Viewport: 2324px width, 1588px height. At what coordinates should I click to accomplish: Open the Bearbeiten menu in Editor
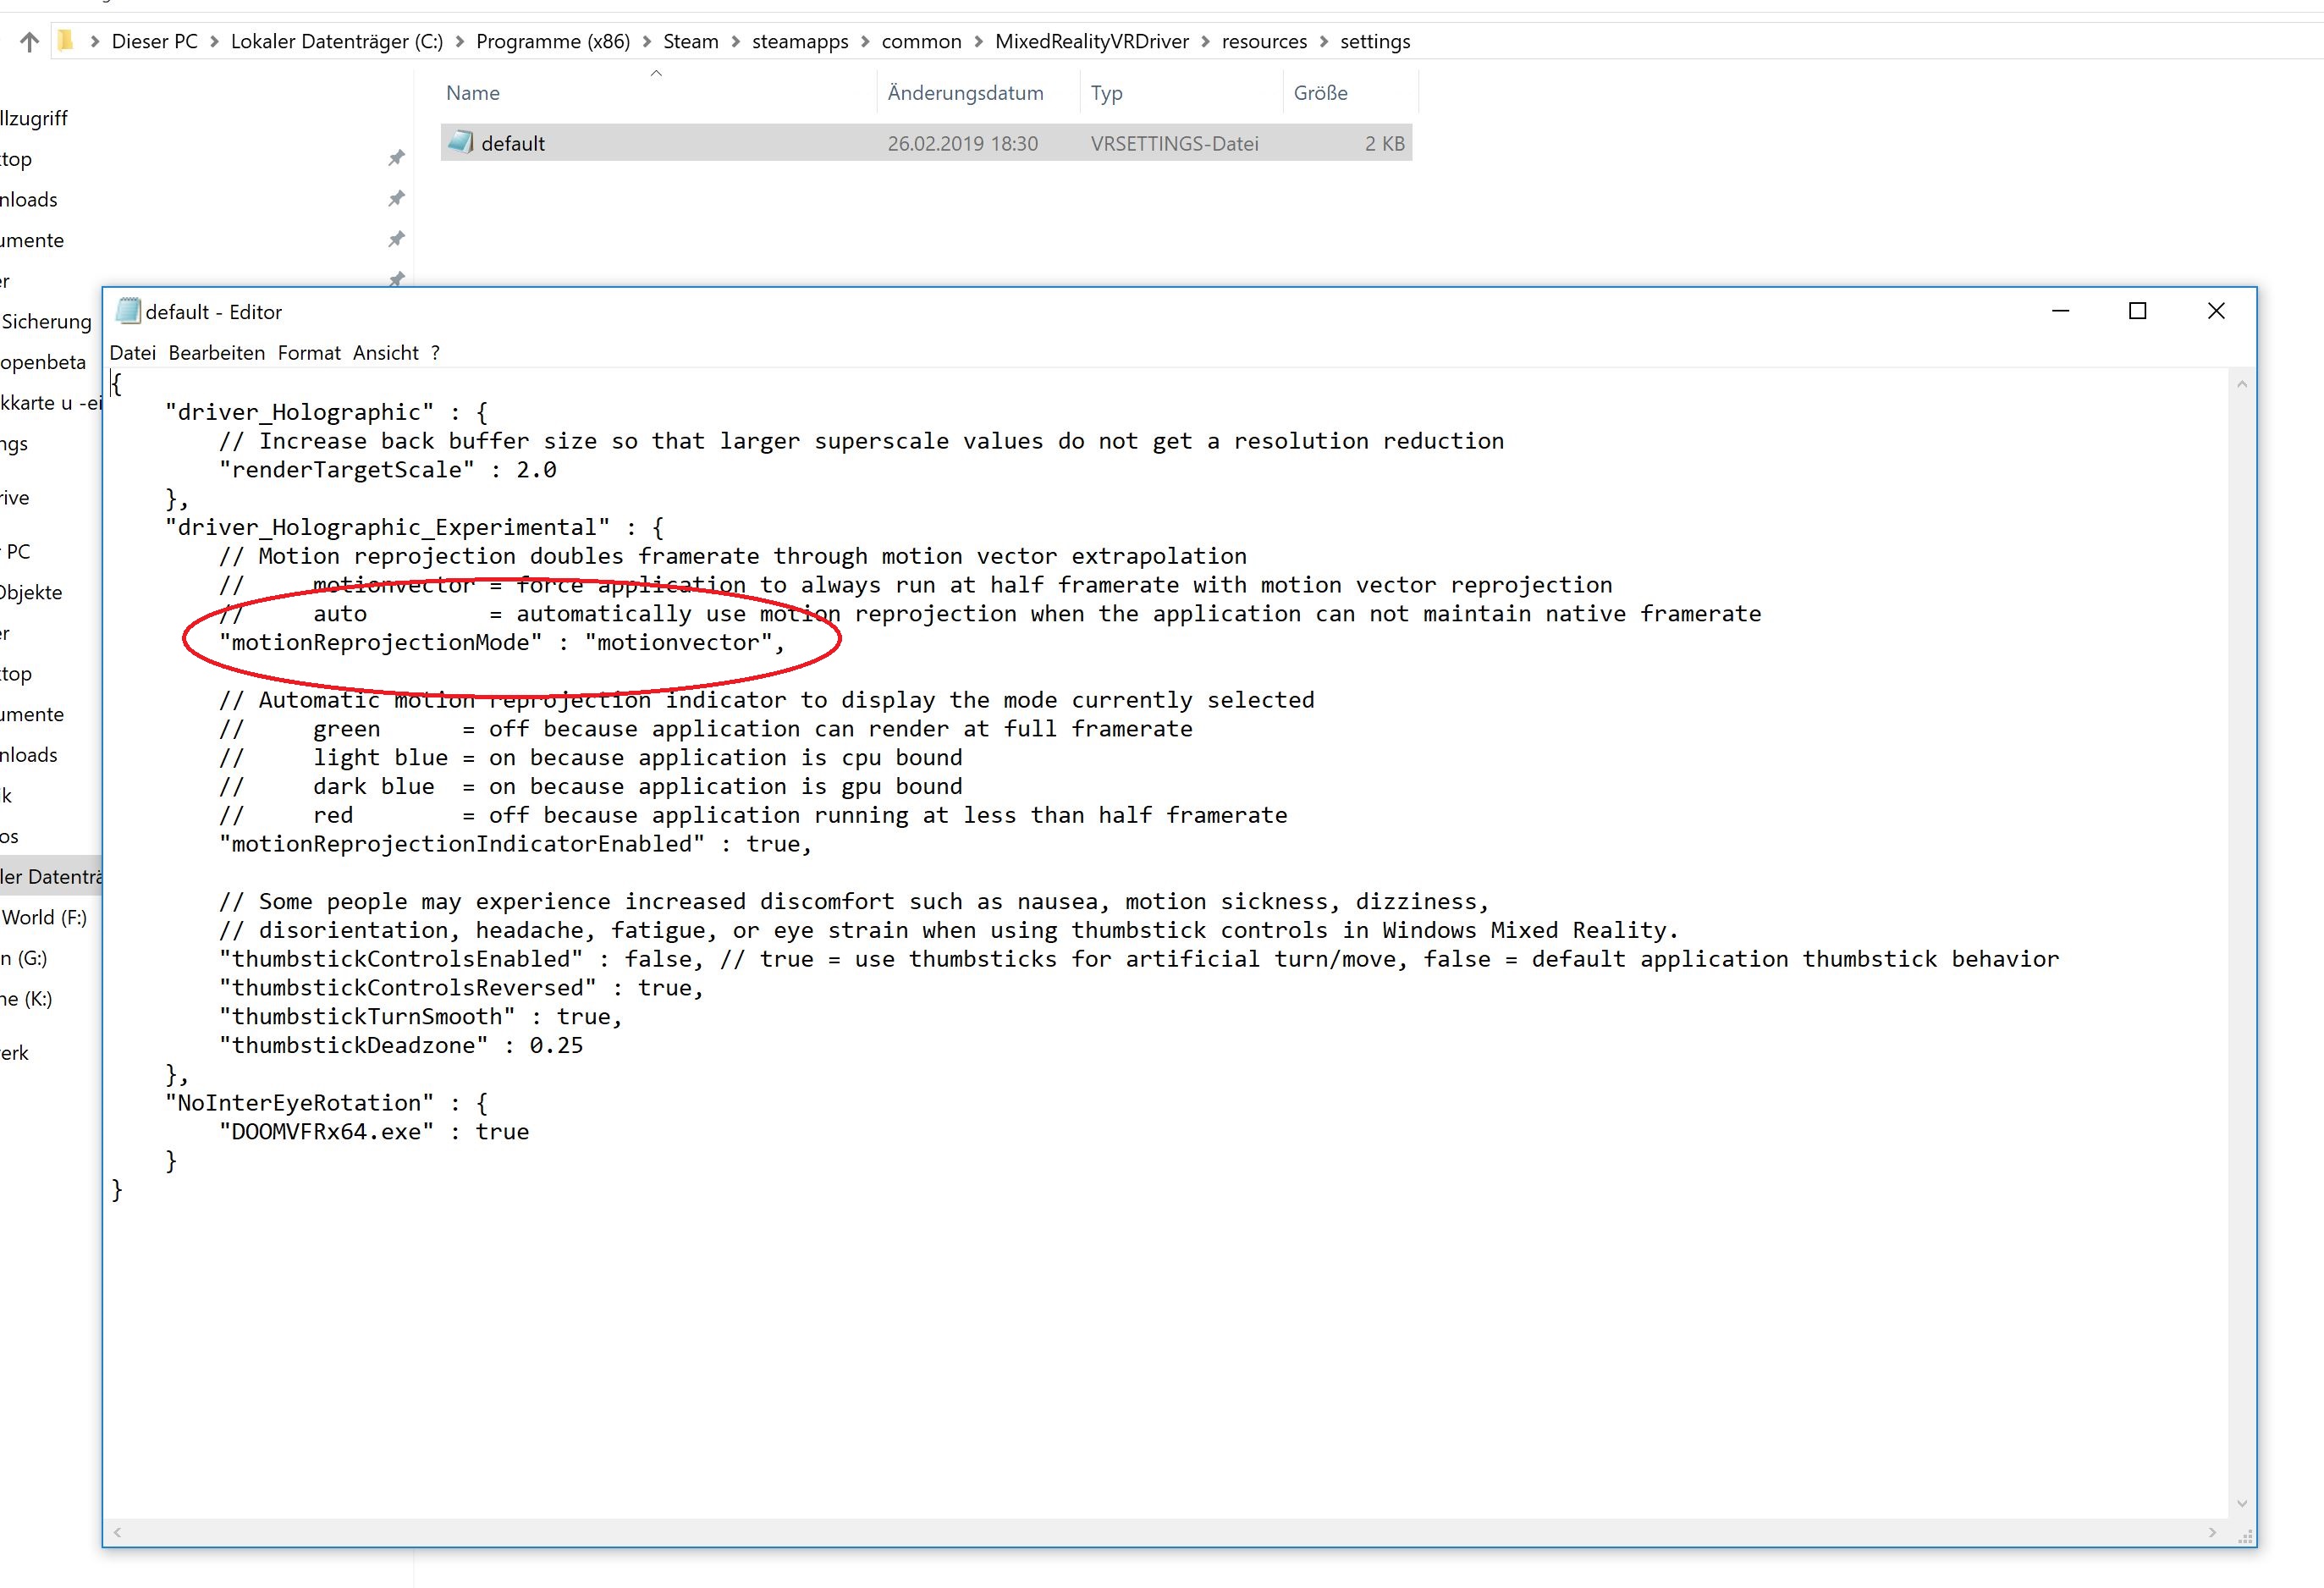(x=217, y=353)
